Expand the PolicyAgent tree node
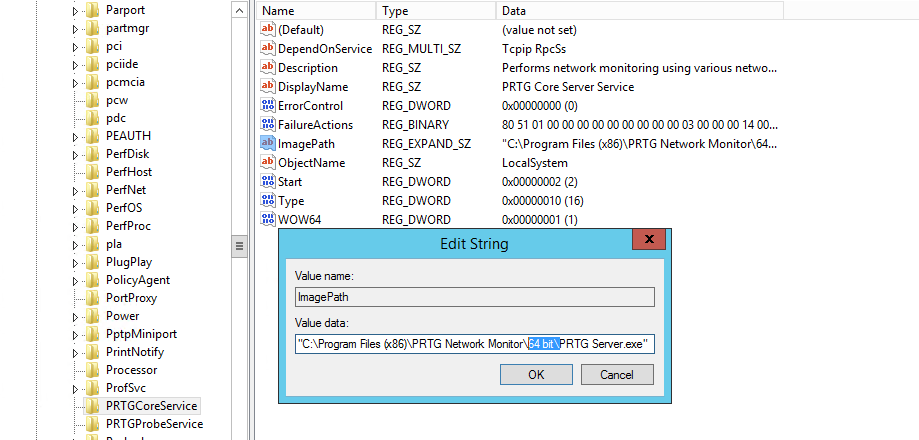 (x=75, y=281)
